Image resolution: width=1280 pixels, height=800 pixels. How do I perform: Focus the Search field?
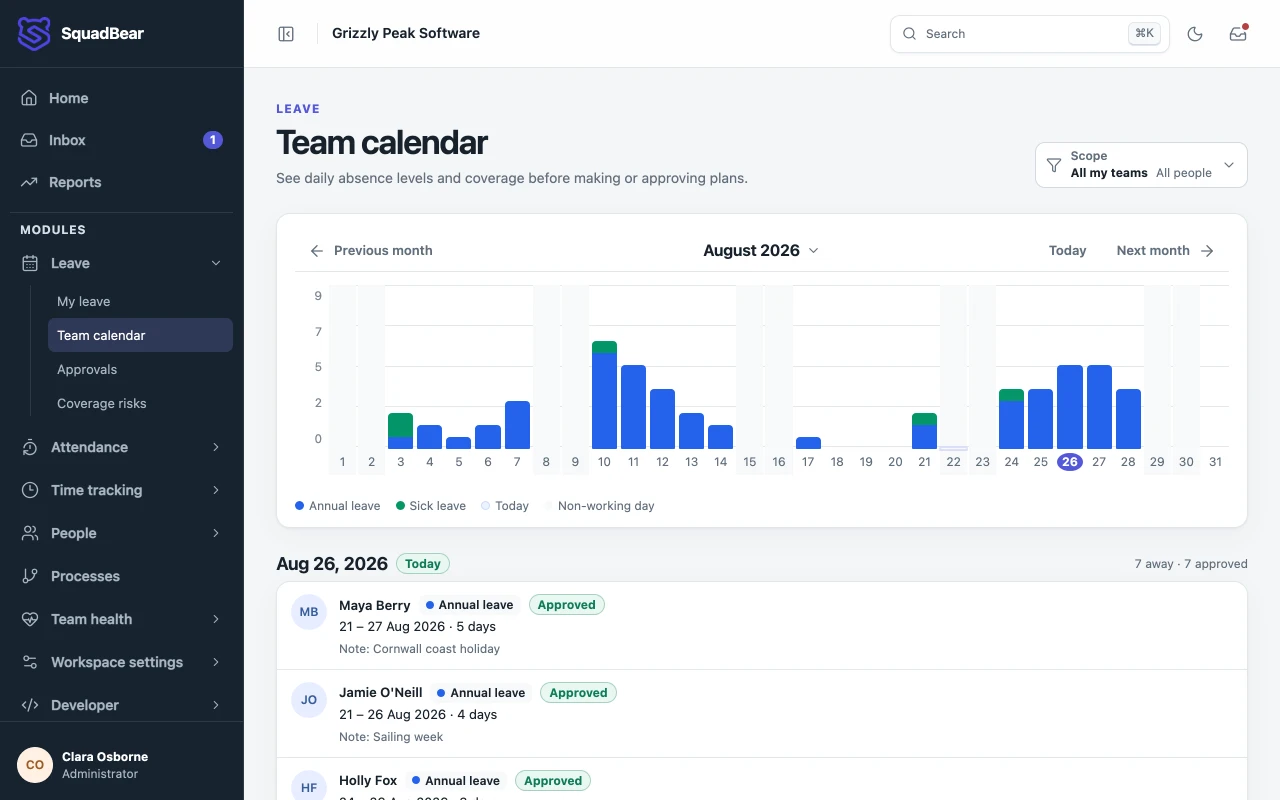pos(1030,34)
